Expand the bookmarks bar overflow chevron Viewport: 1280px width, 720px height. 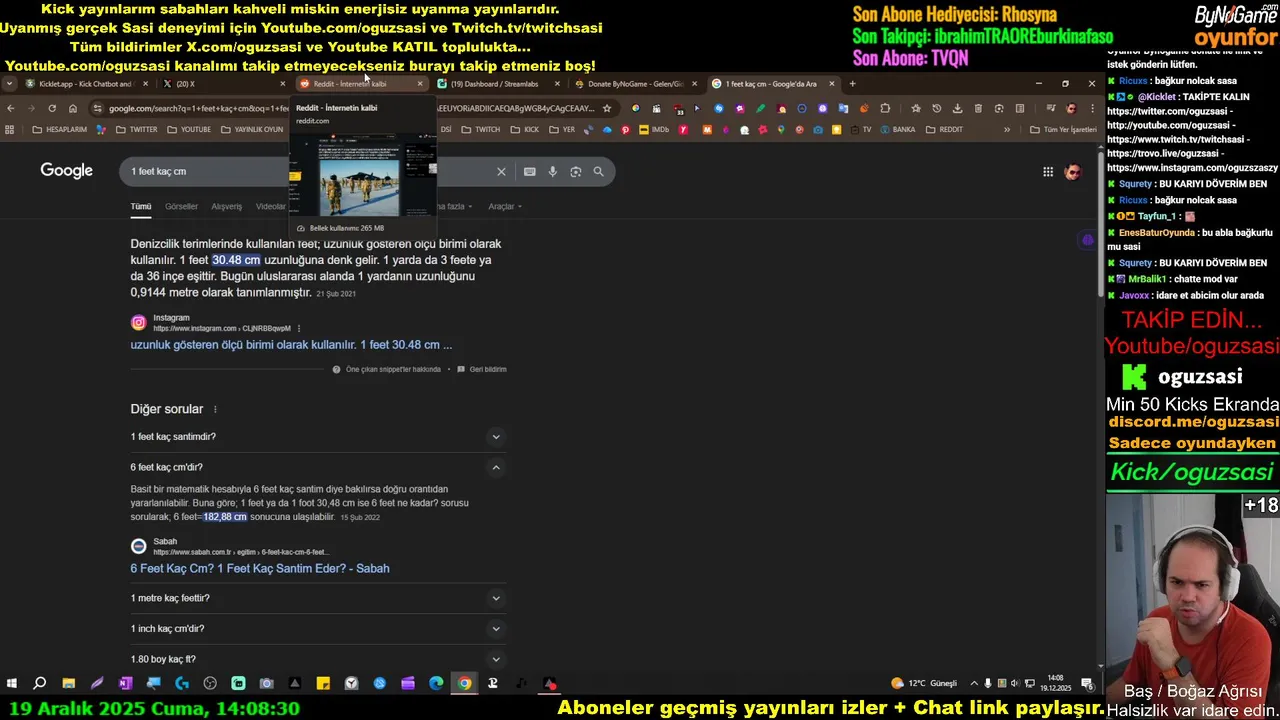tap(1007, 129)
